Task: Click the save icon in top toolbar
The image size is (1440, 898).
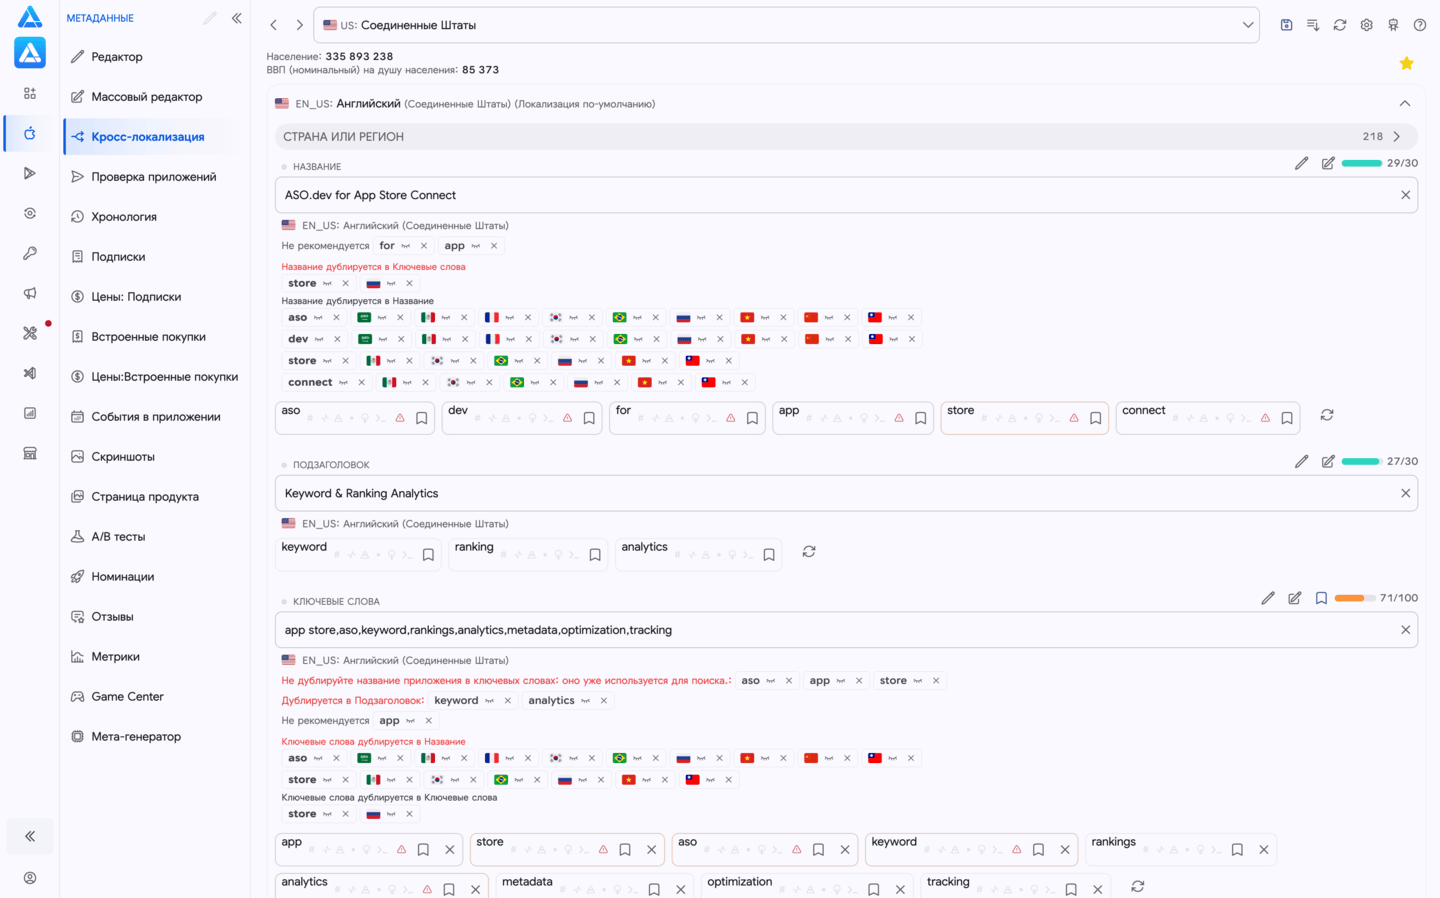Action: [x=1286, y=25]
